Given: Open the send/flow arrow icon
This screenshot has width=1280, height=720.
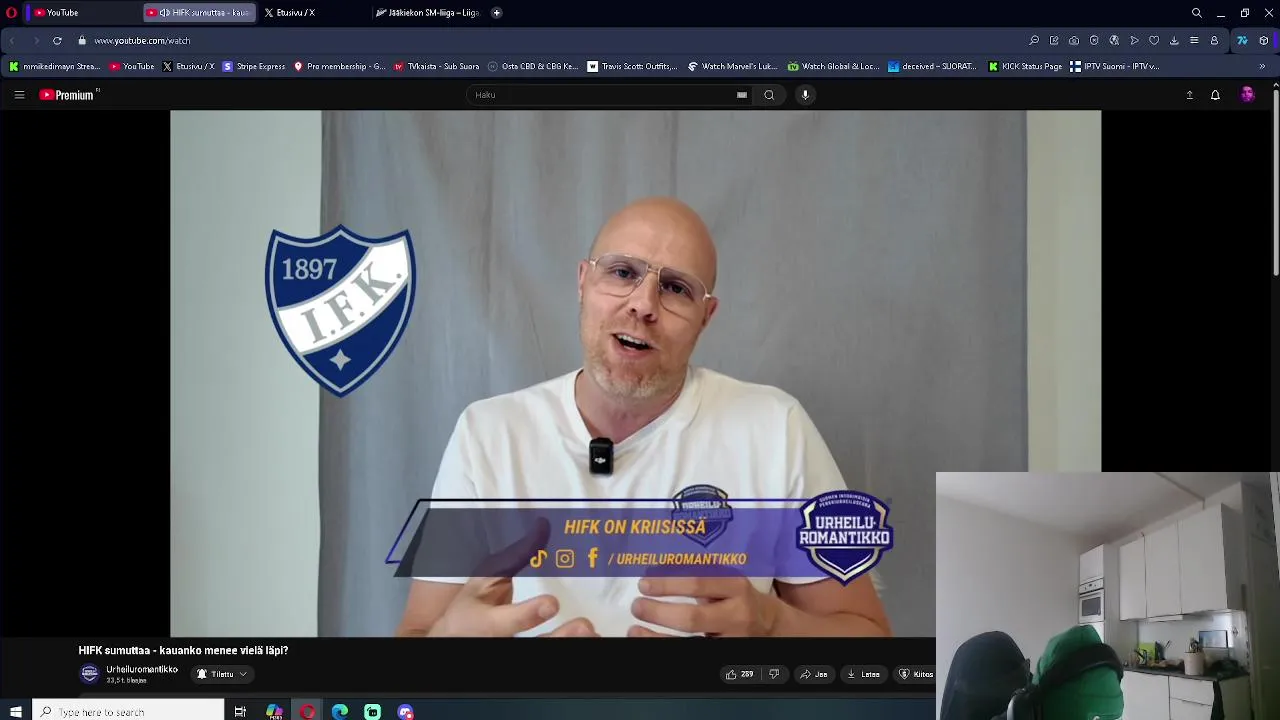Looking at the screenshot, I should [1134, 41].
